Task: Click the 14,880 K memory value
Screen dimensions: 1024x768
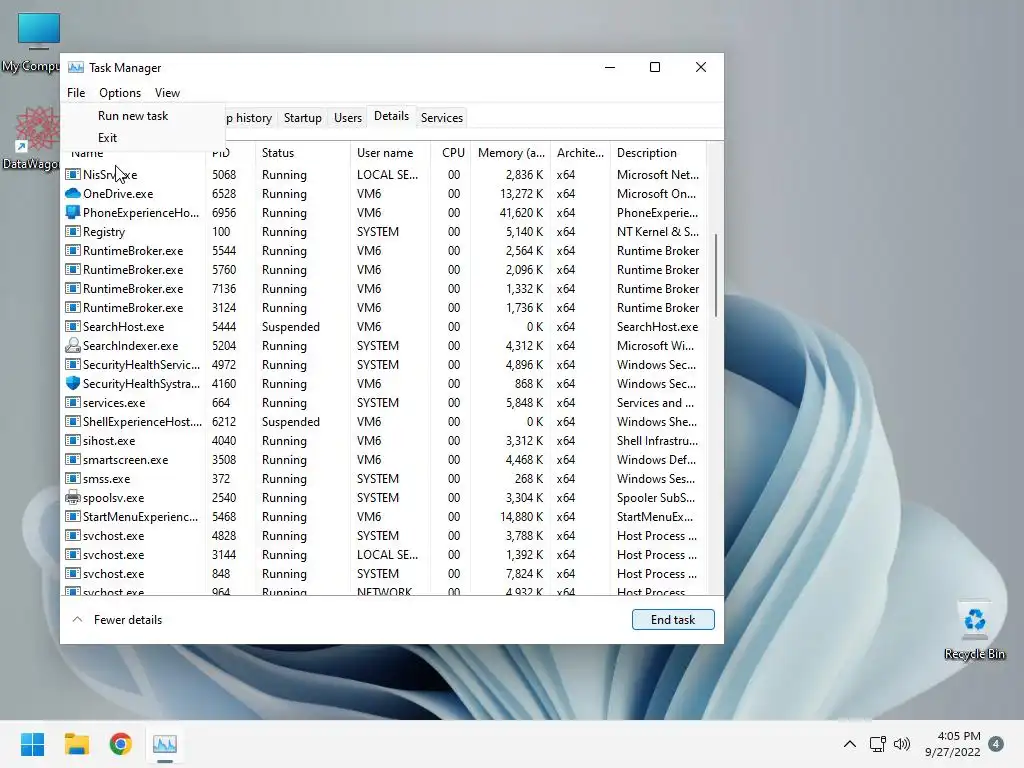Action: click(x=520, y=517)
